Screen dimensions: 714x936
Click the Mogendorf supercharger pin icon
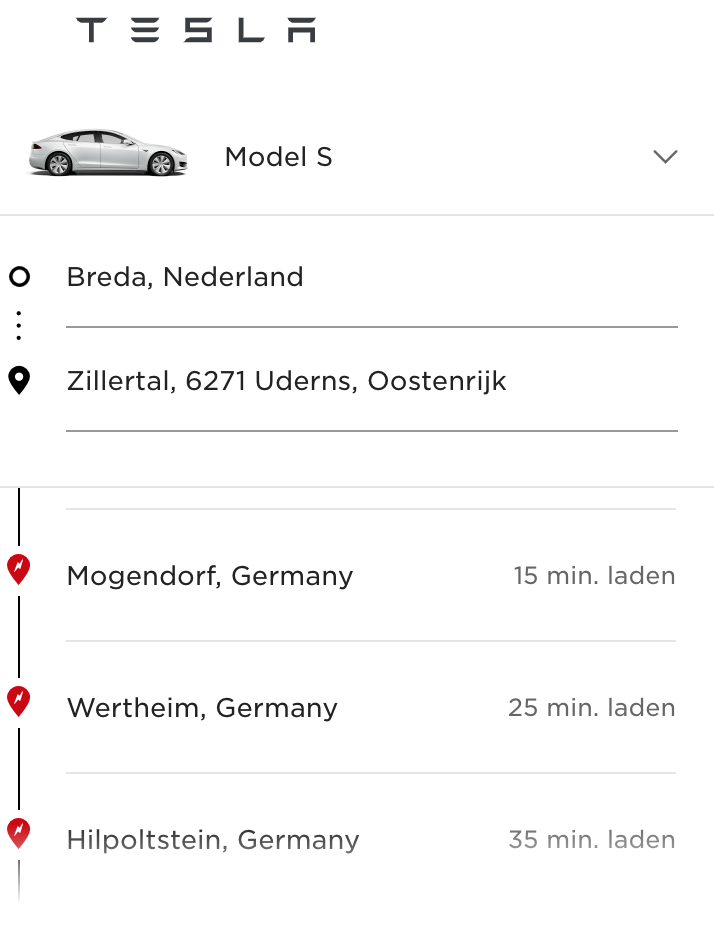(19, 569)
